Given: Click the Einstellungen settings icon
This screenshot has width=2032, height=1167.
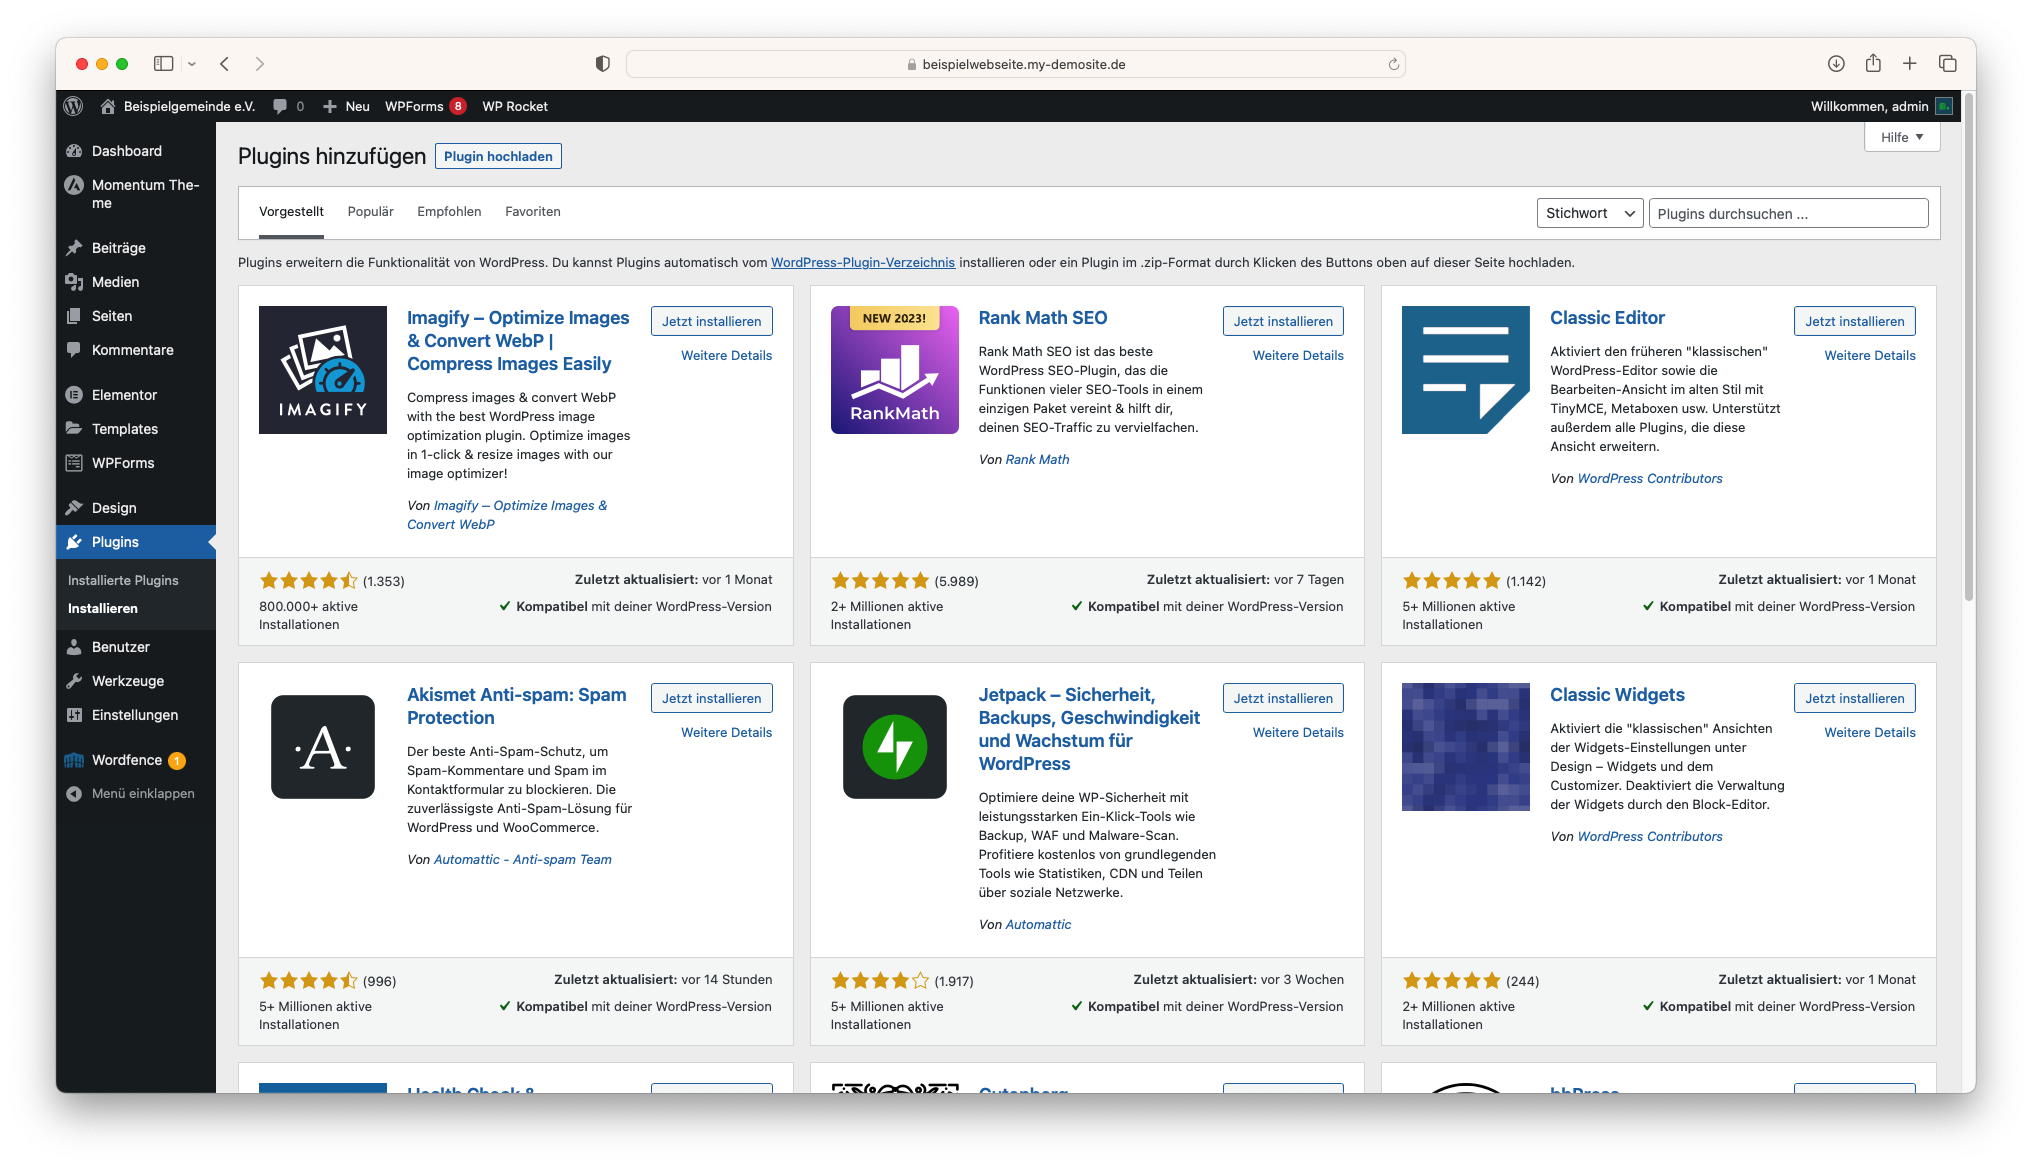Looking at the screenshot, I should coord(74,715).
